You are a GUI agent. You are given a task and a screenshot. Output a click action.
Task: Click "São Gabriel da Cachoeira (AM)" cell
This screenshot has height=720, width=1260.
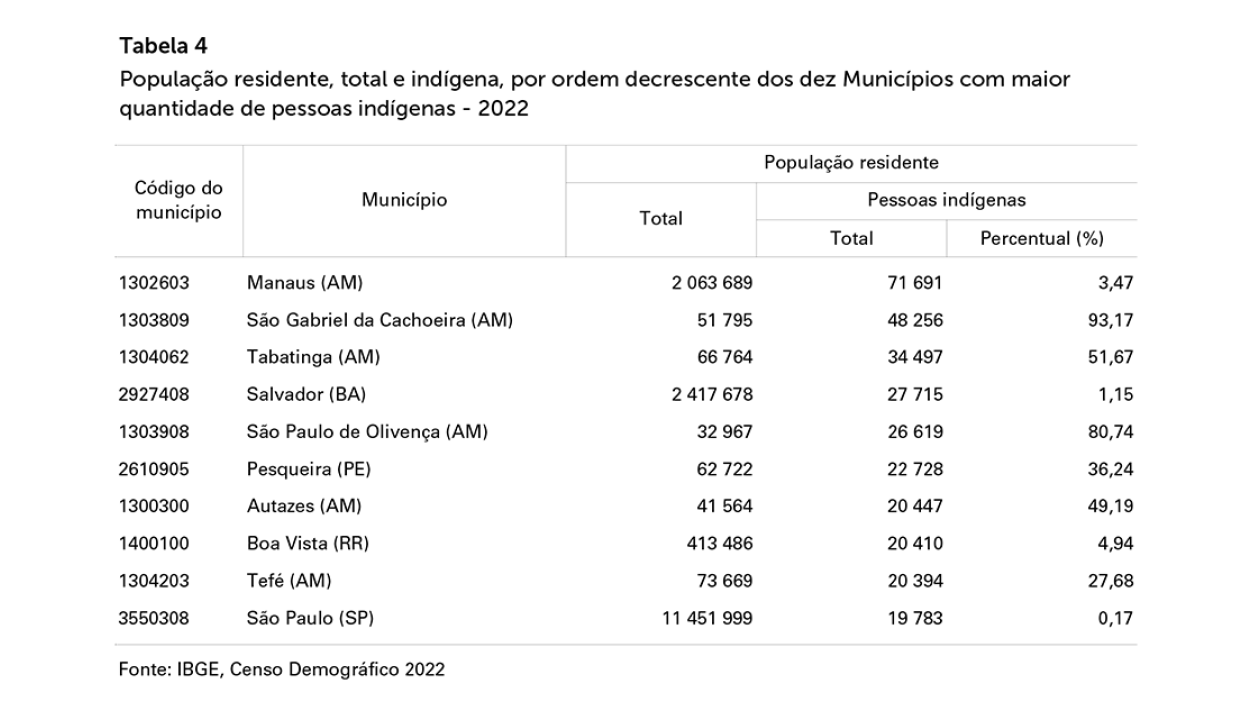click(380, 321)
